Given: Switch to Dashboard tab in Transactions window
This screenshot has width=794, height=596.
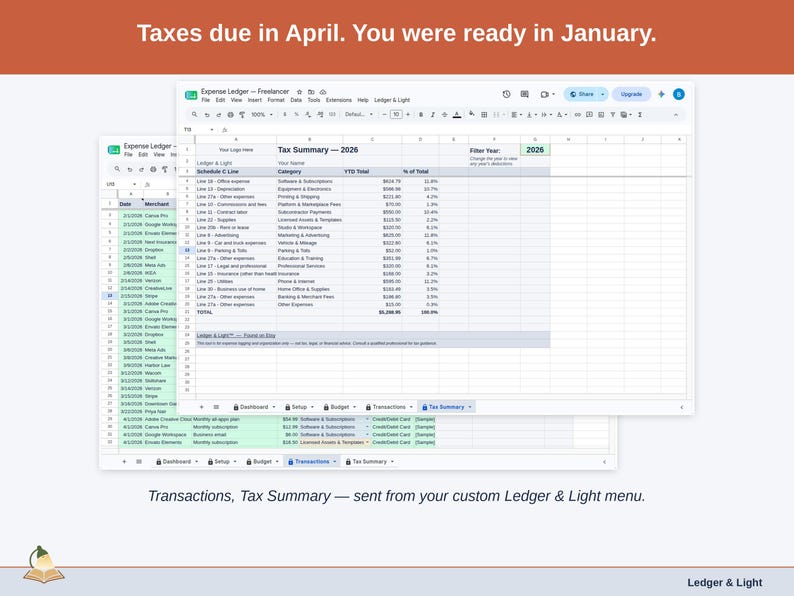Looking at the screenshot, I should 176,462.
